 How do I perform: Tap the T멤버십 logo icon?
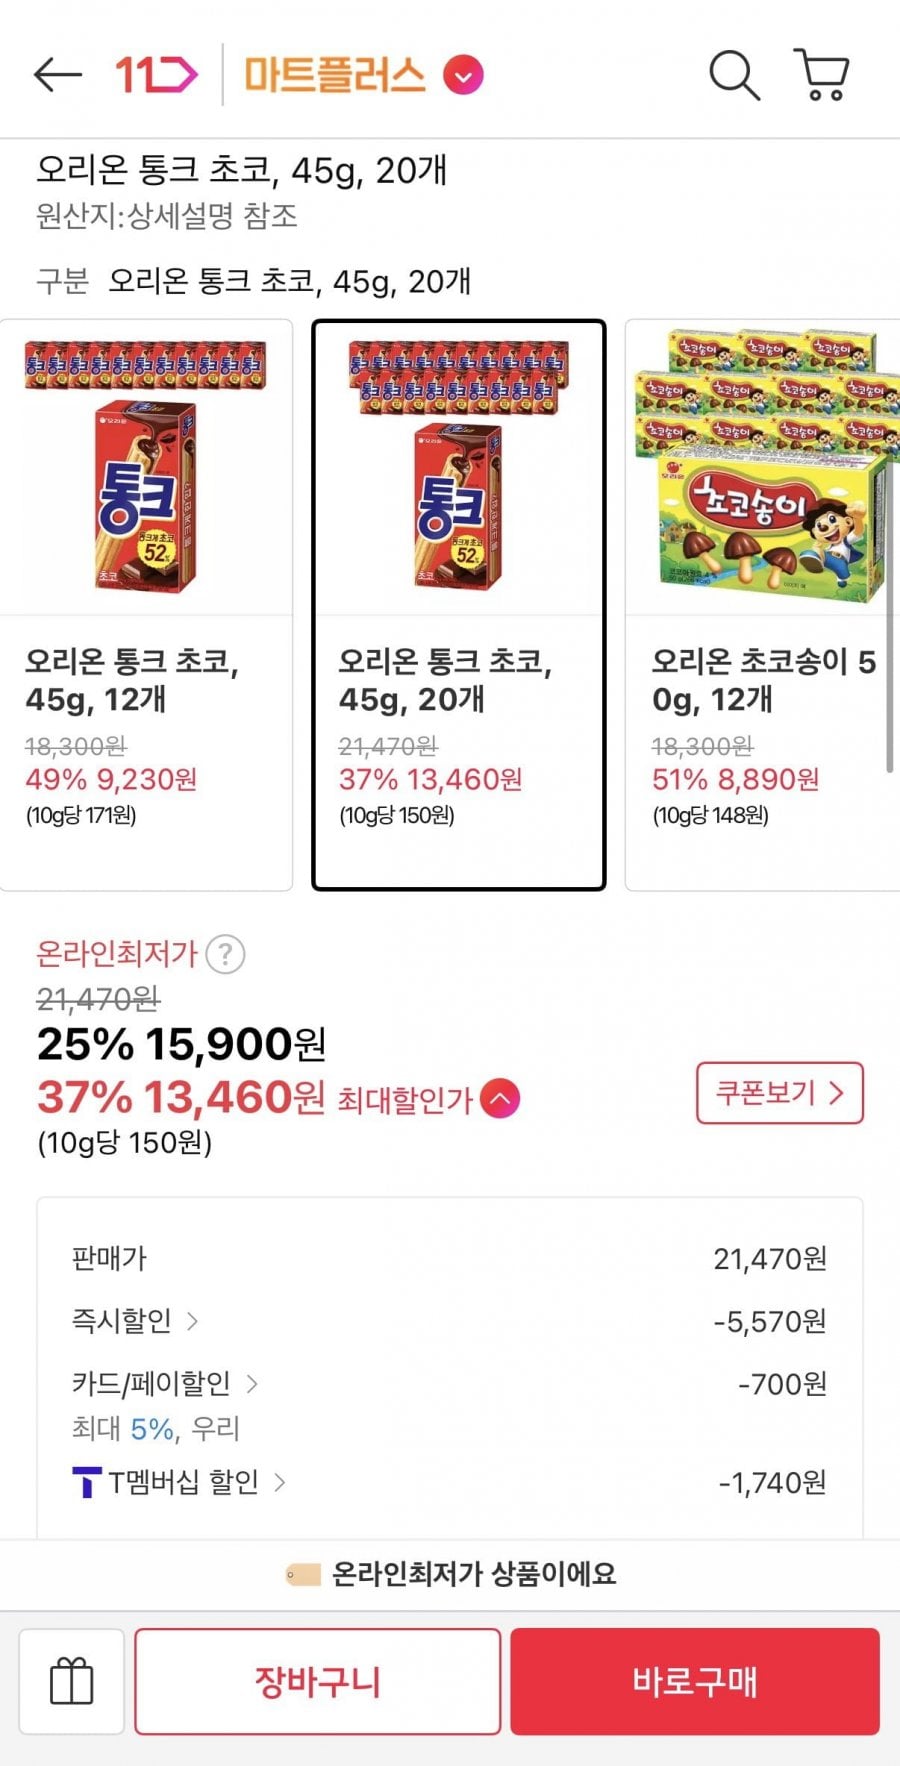click(x=87, y=1482)
